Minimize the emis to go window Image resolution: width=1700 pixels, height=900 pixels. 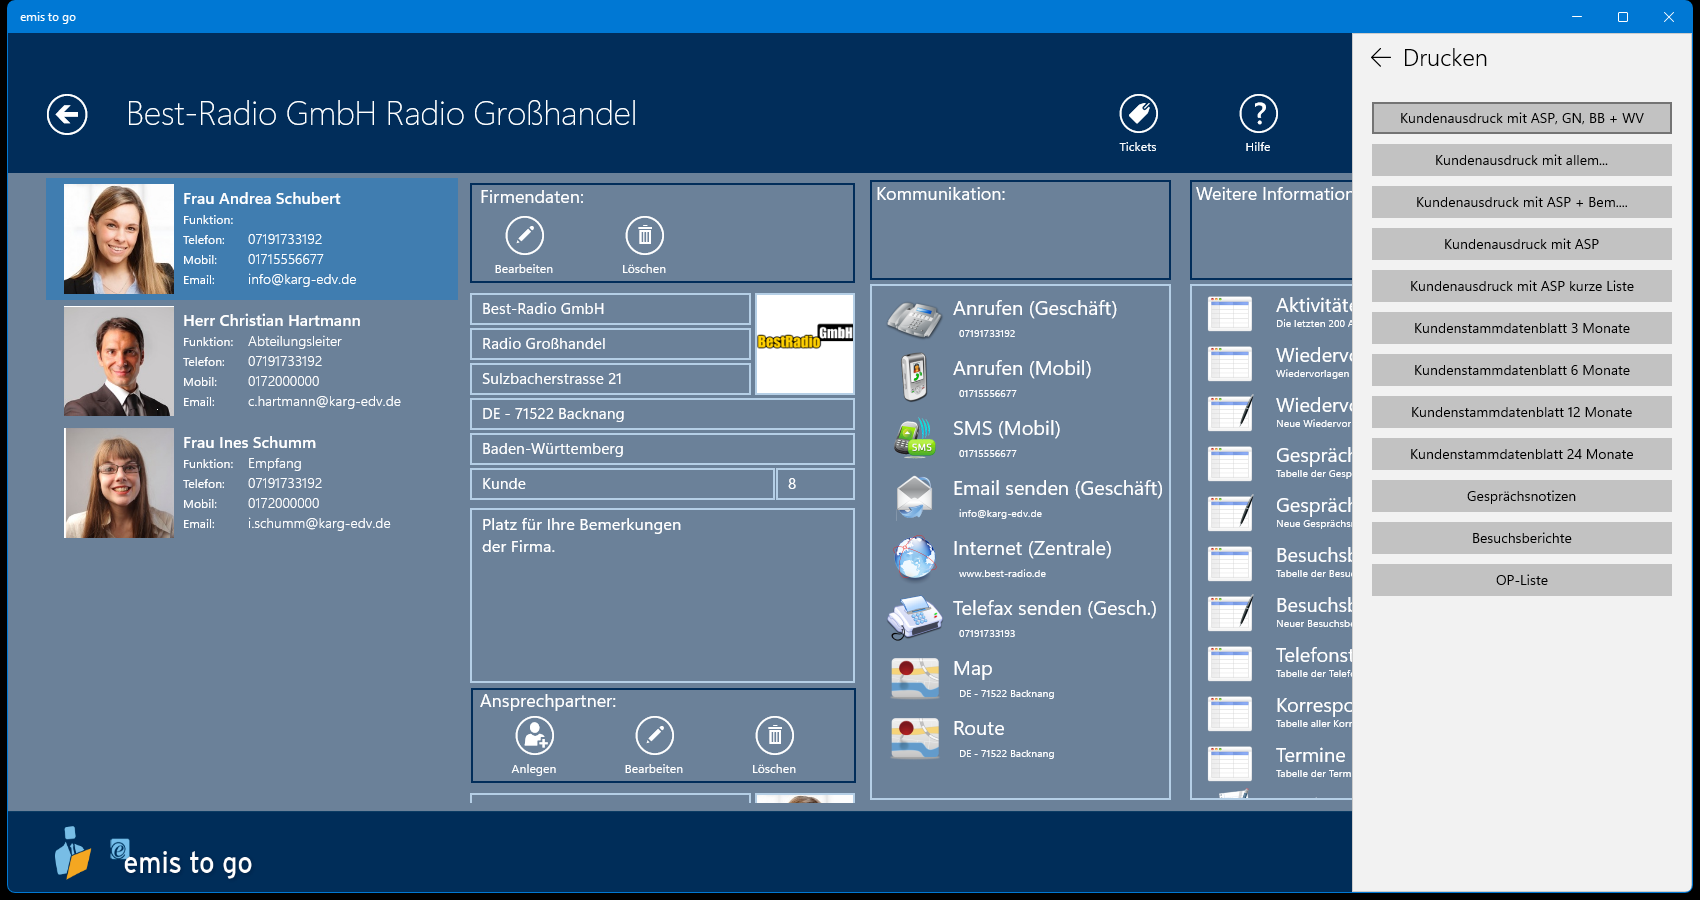pyautogui.click(x=1577, y=17)
